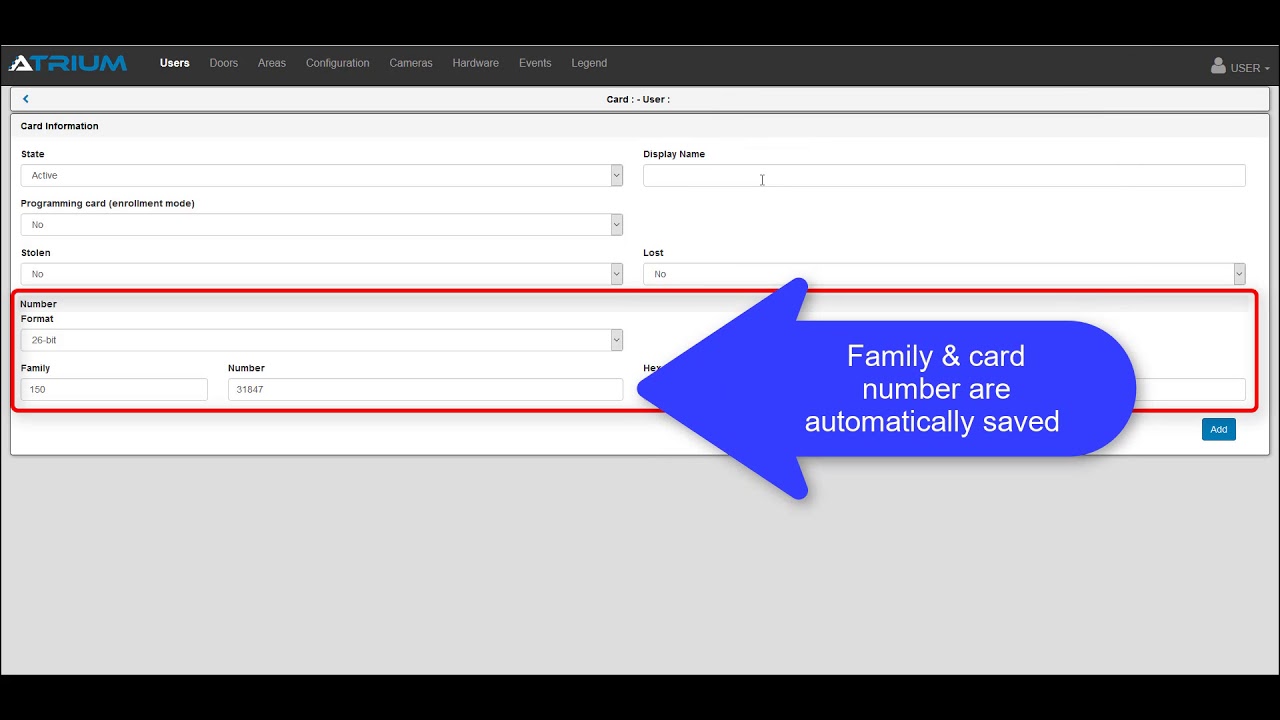This screenshot has width=1280, height=720.
Task: Expand the State dropdown
Action: 322,175
